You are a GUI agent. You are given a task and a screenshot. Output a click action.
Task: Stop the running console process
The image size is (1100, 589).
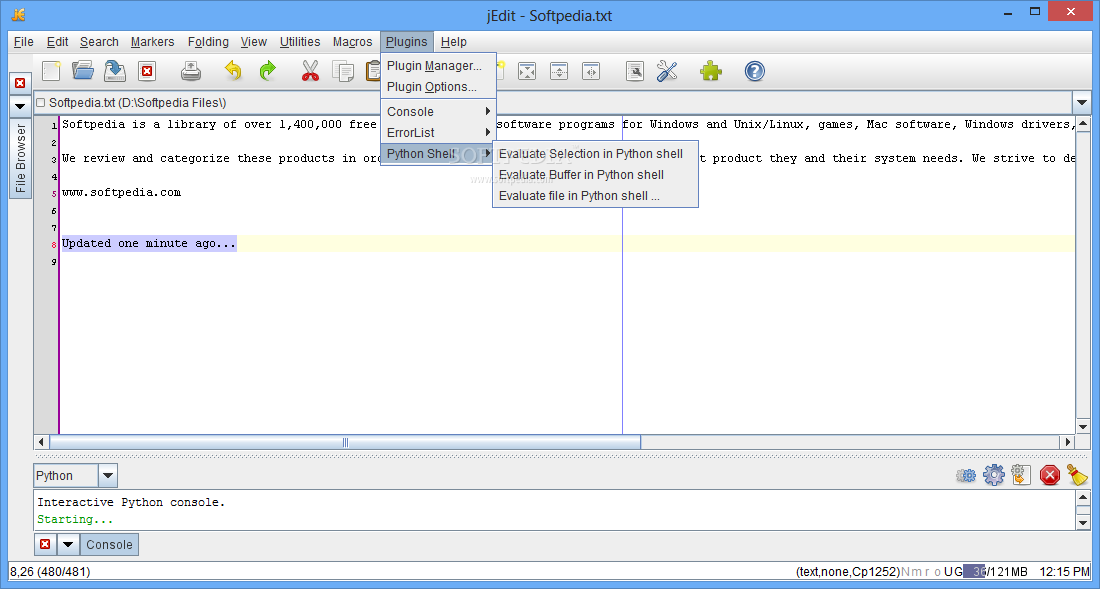[1049, 475]
